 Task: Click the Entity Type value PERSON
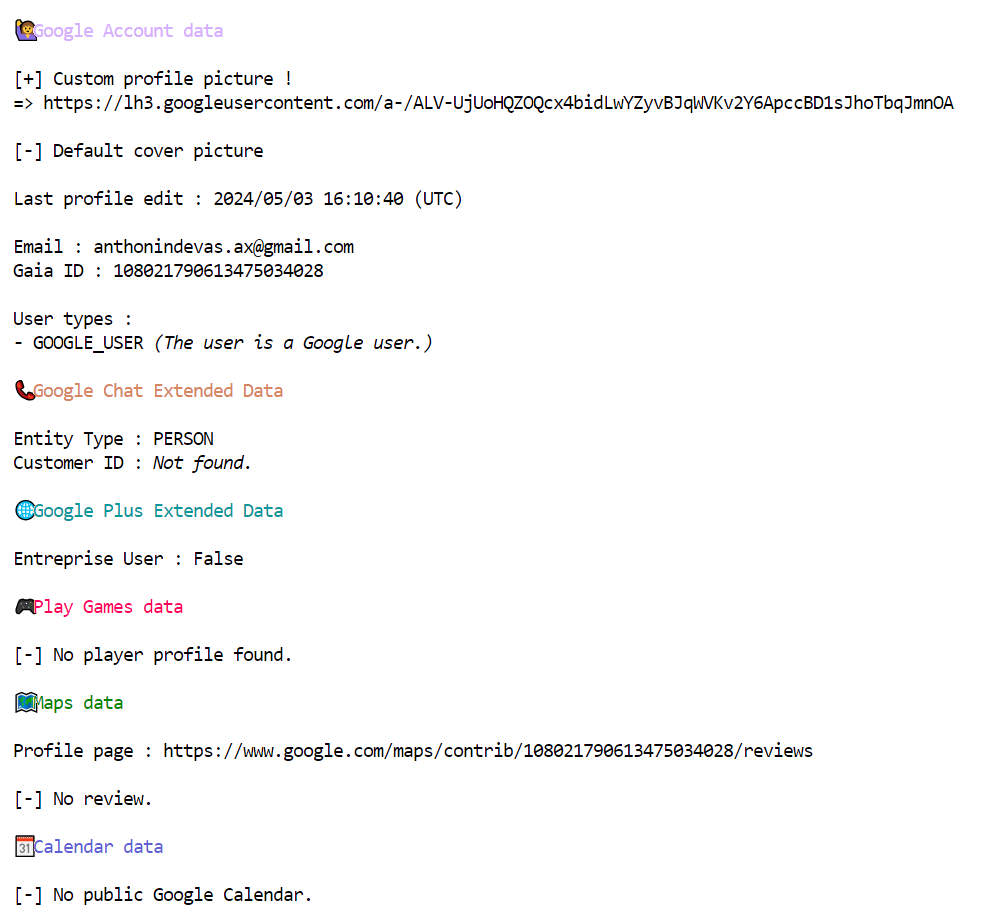(x=183, y=439)
